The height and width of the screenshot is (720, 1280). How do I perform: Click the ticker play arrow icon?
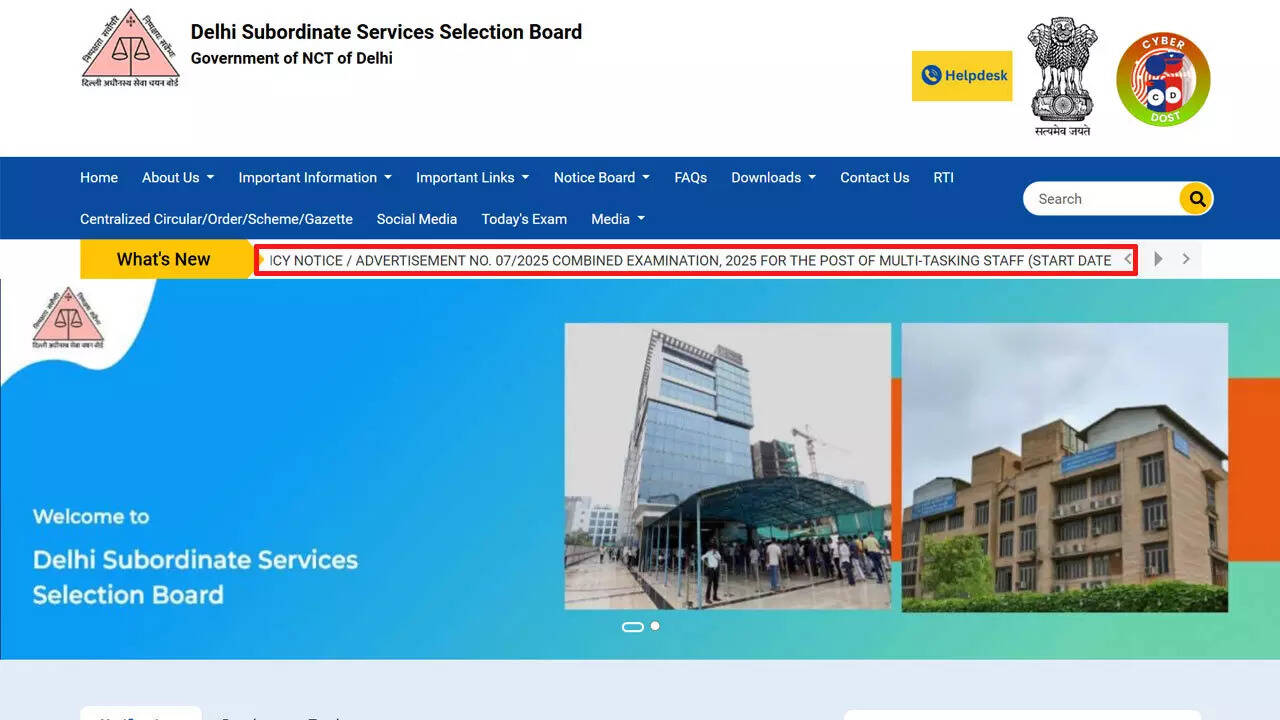pyautogui.click(x=1158, y=259)
